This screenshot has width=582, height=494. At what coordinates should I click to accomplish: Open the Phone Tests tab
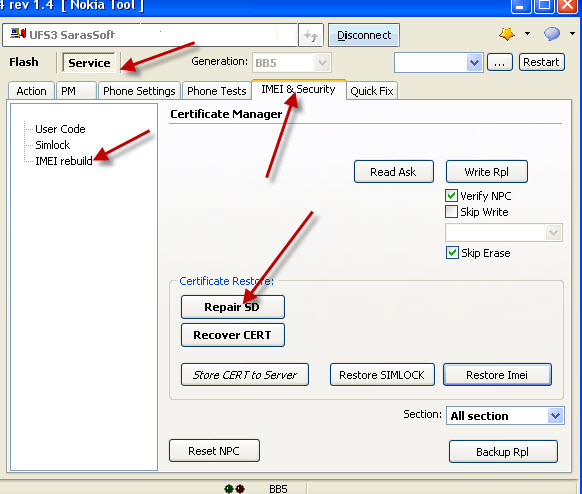pos(217,91)
